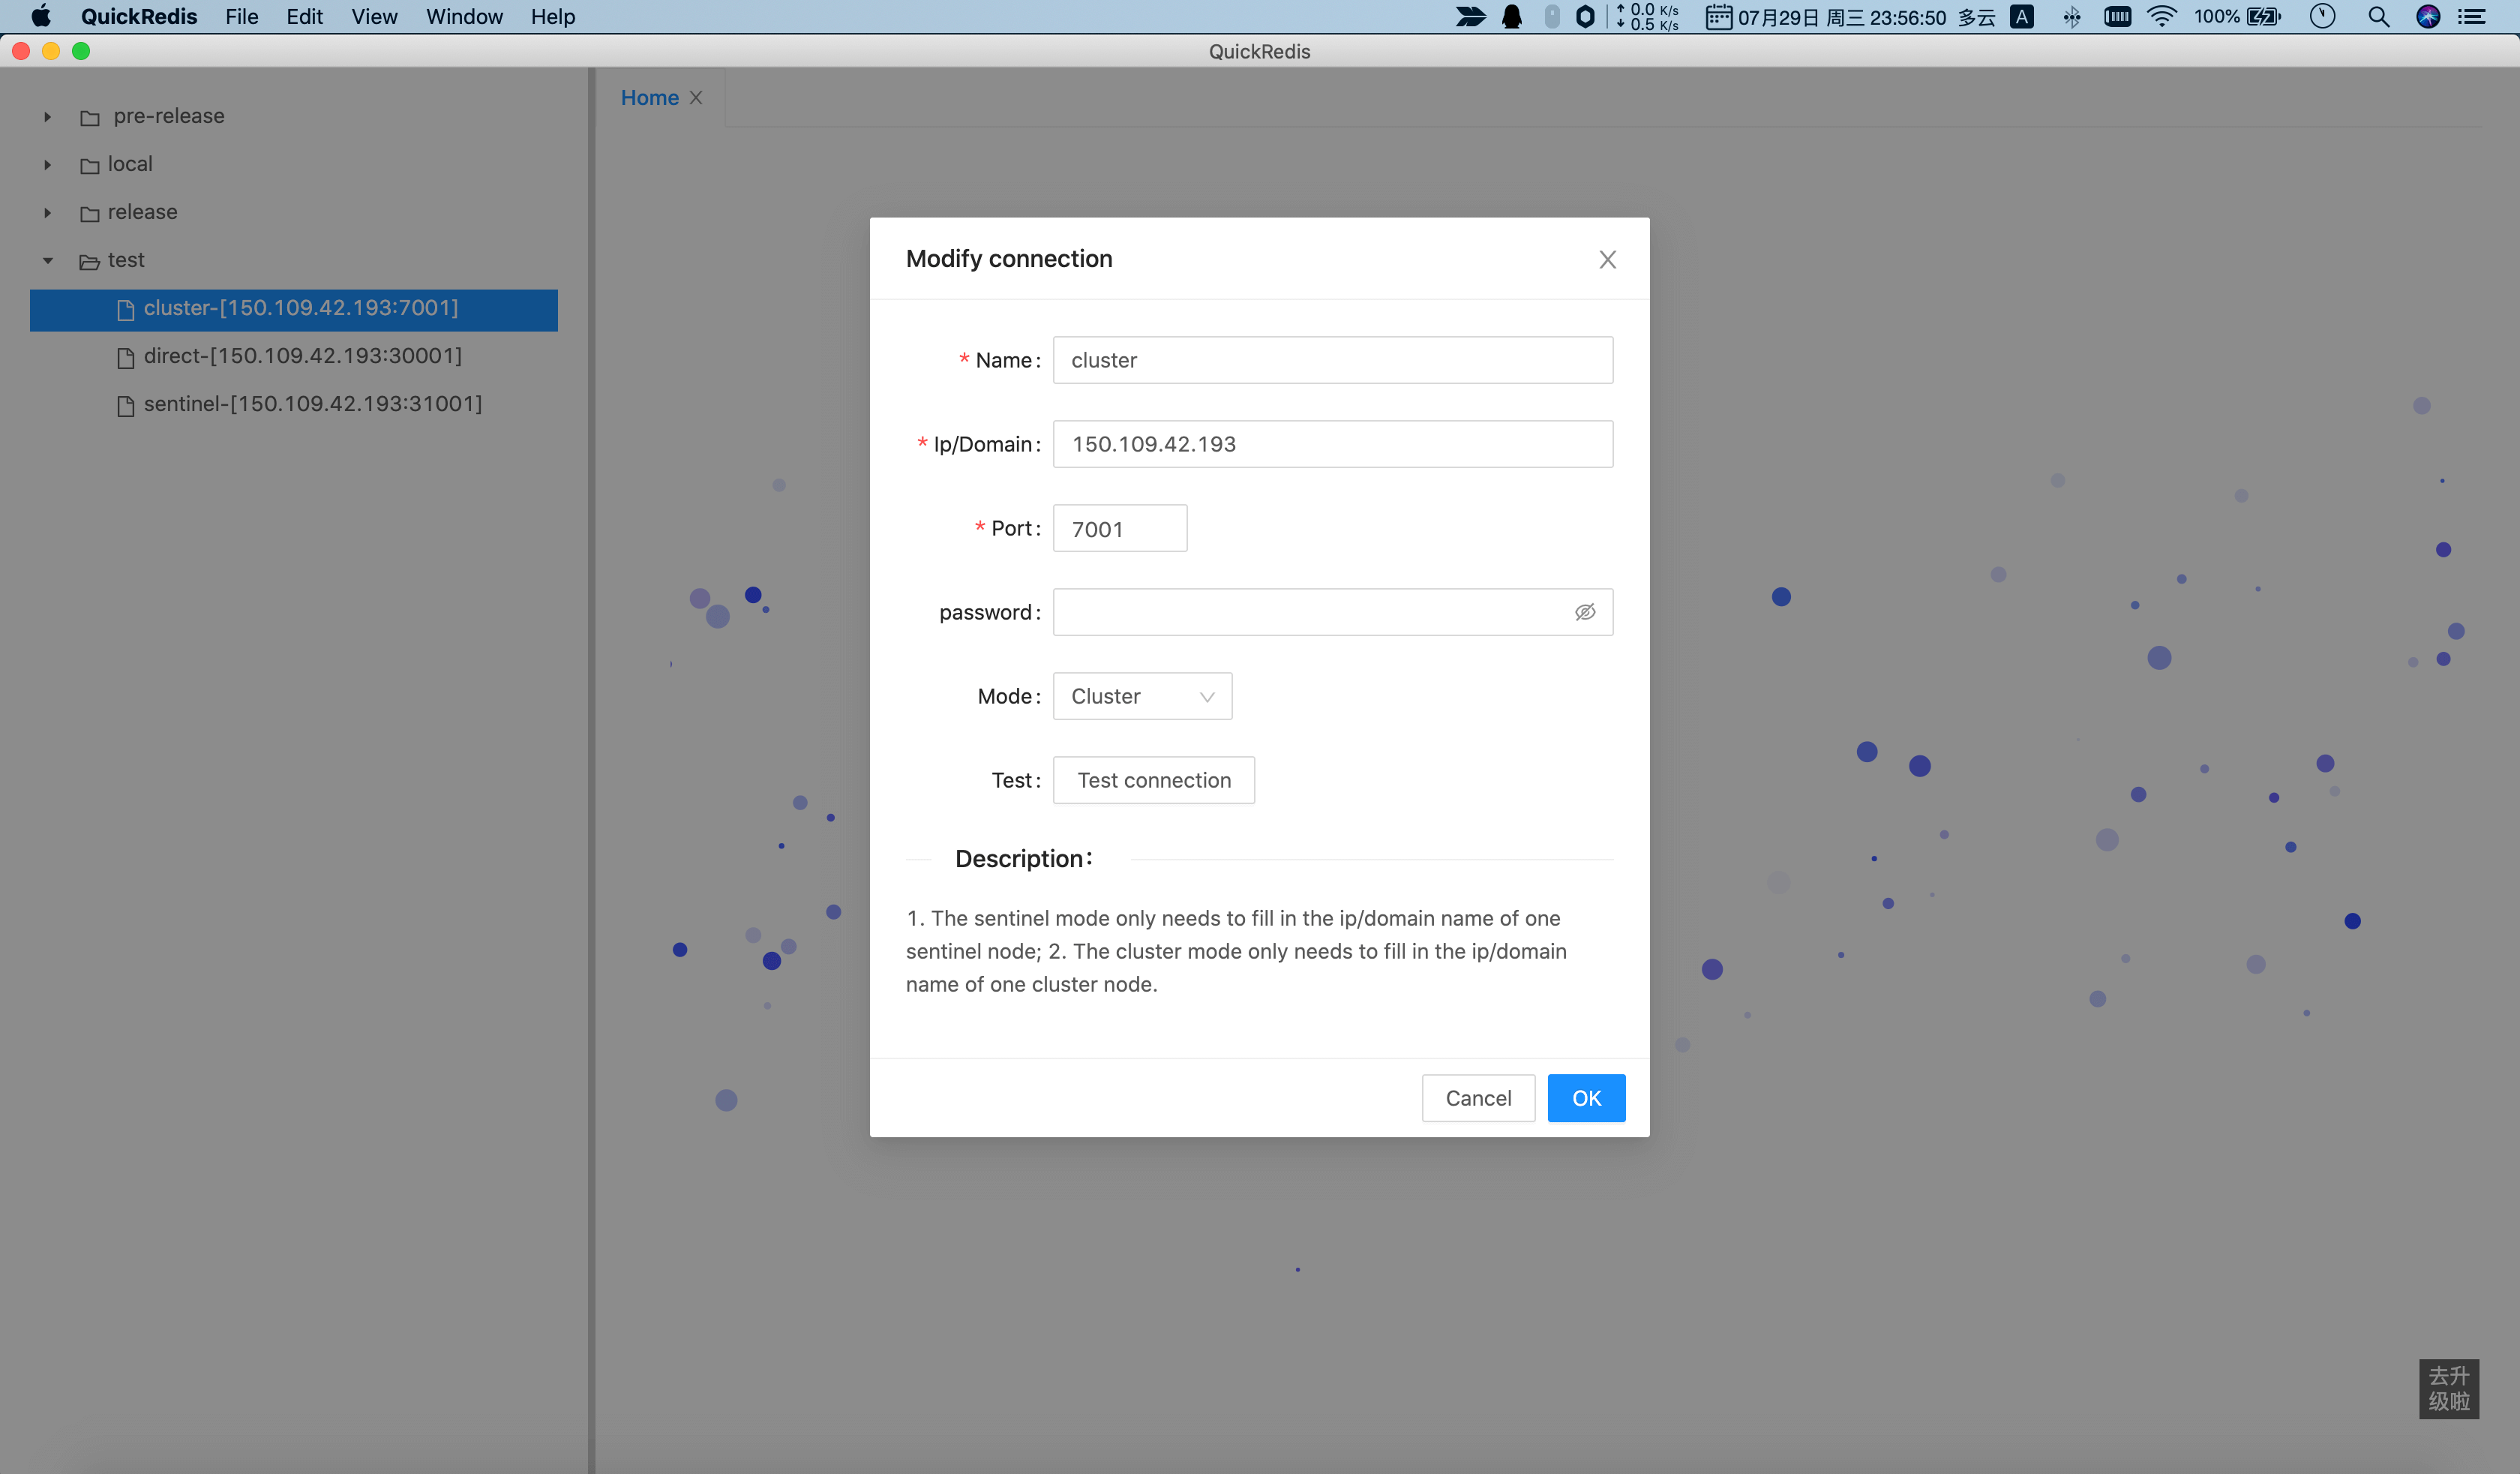Open the Mode dropdown showing Cluster
This screenshot has height=1474, width=2520.
click(x=1142, y=696)
